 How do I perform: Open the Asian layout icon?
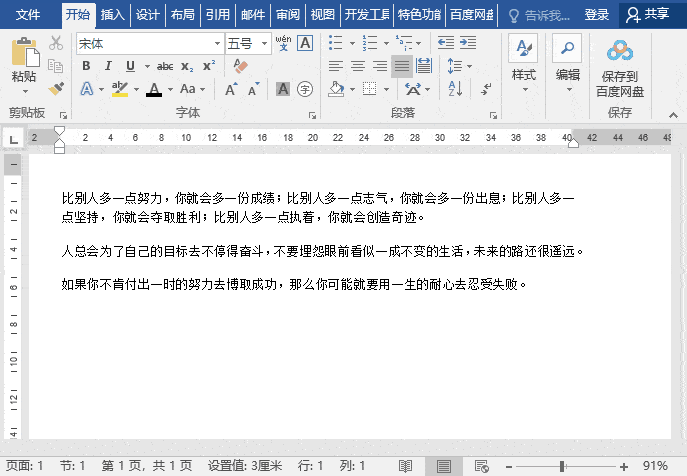[413, 89]
